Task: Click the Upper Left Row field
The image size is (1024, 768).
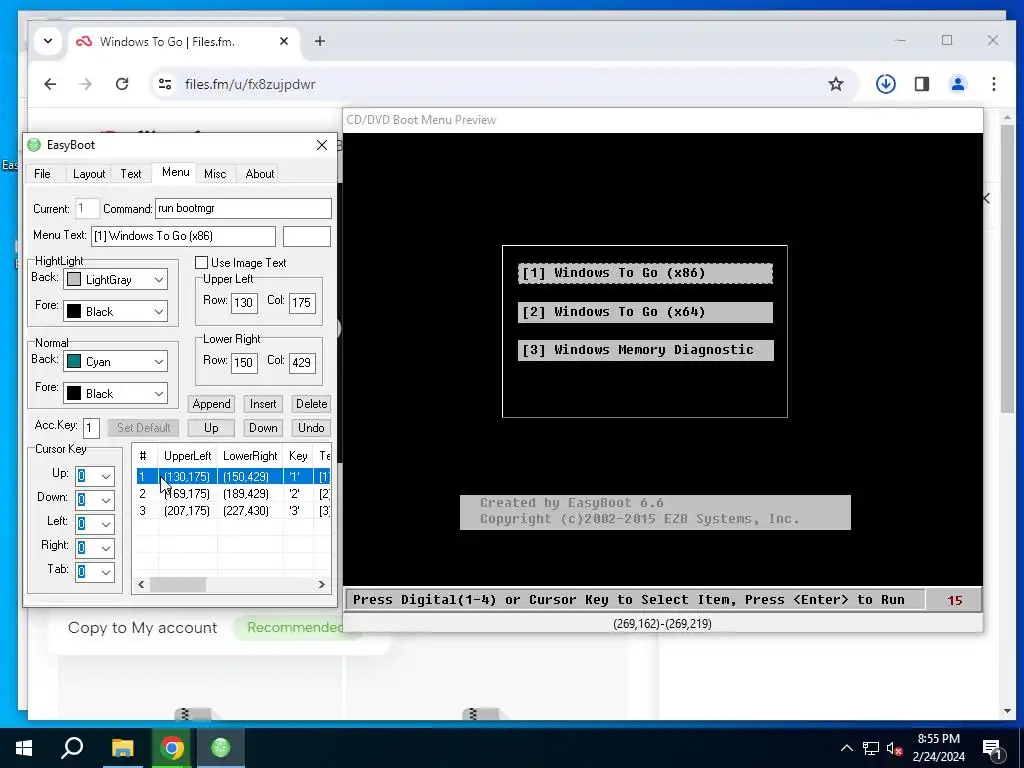Action: pyautogui.click(x=244, y=302)
